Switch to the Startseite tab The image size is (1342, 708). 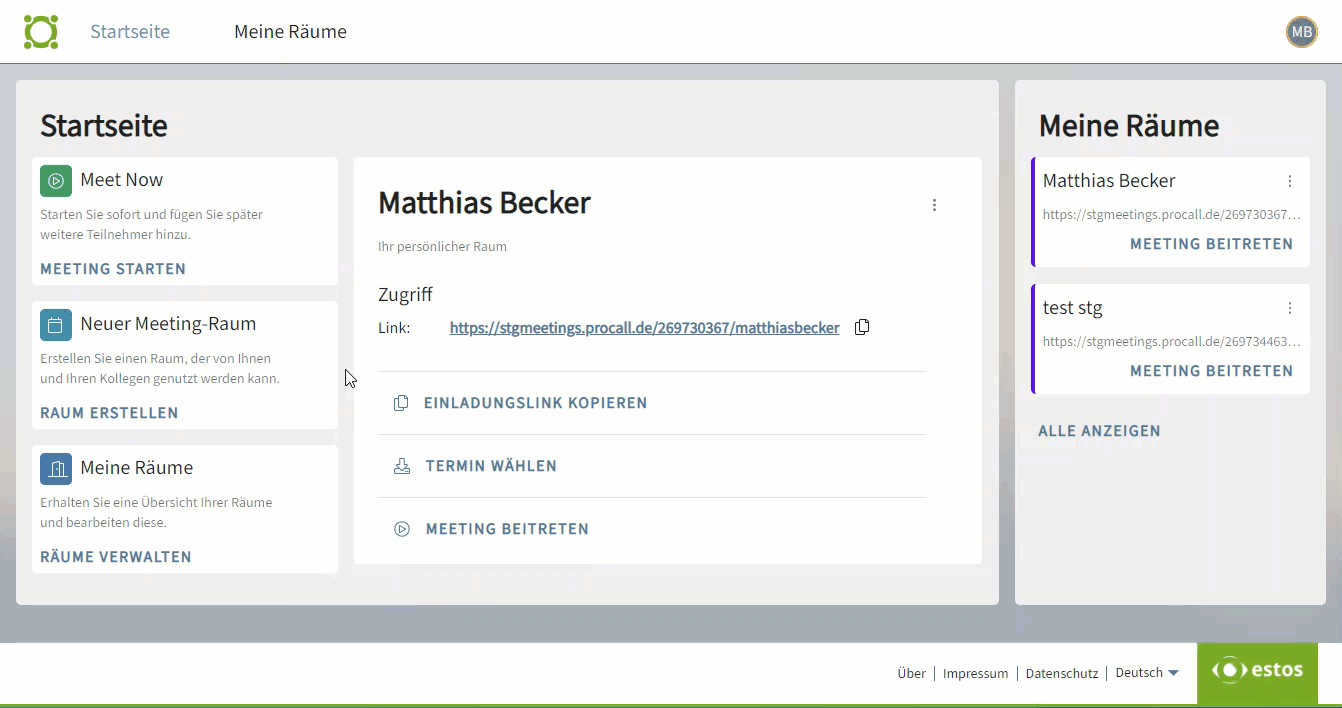pos(130,32)
